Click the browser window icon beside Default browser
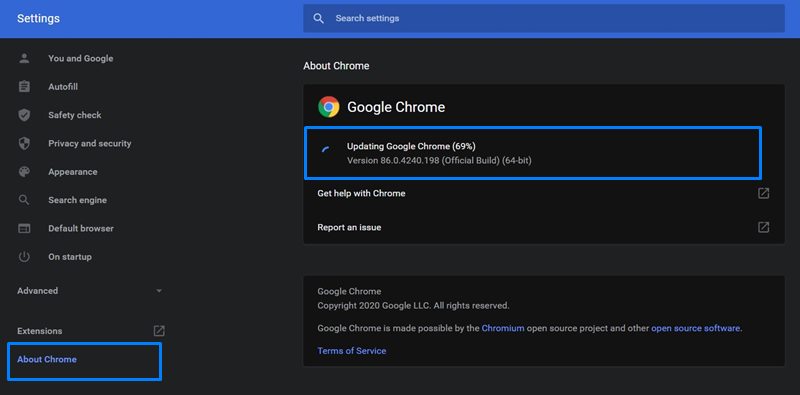This screenshot has height=395, width=800. (x=24, y=229)
